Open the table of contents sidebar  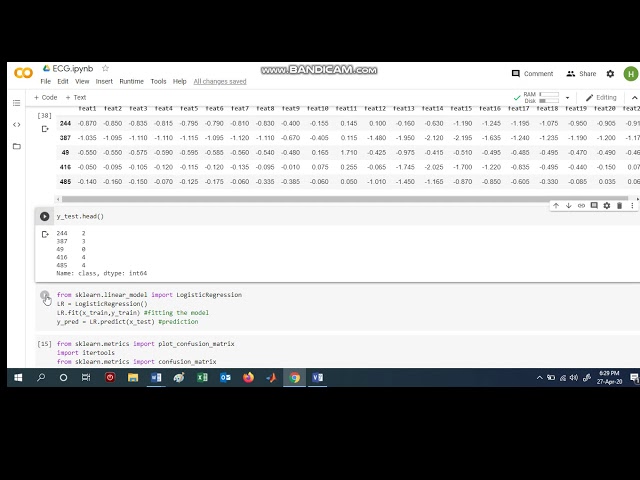[x=16, y=103]
